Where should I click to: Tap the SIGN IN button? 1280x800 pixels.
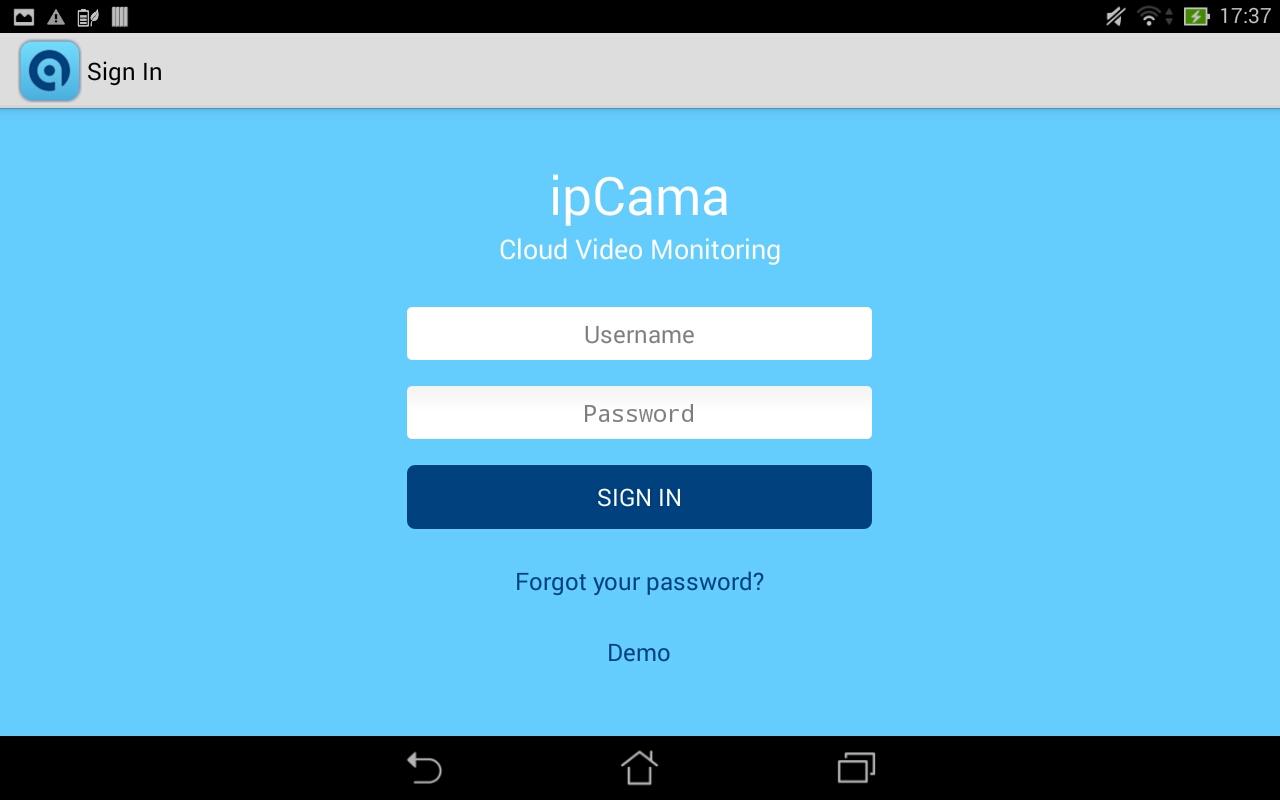(x=639, y=497)
